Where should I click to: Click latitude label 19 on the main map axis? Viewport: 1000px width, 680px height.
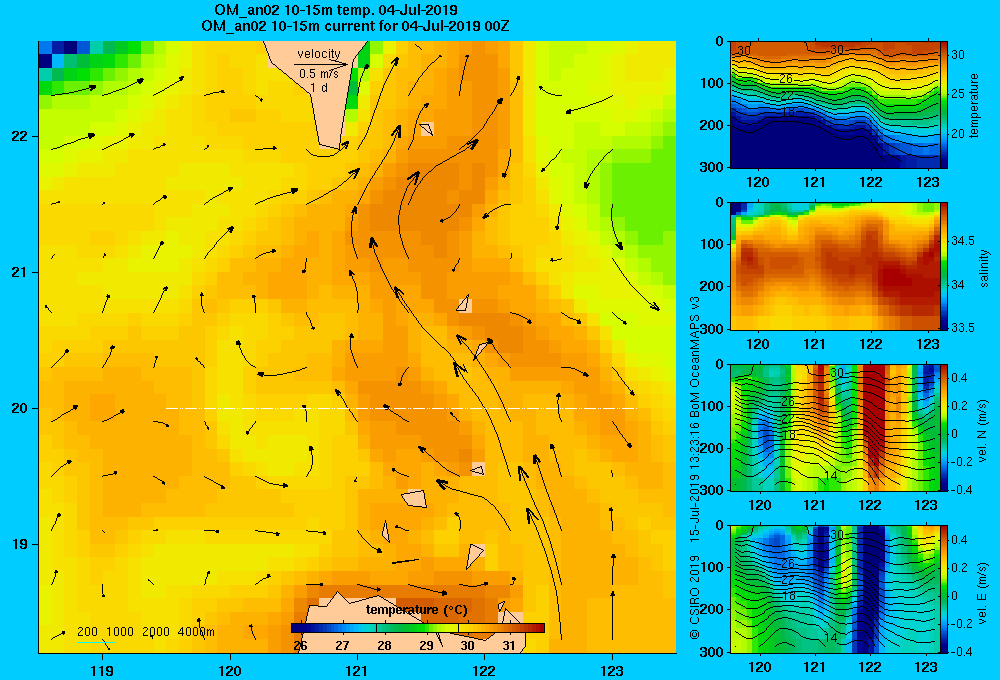19,544
